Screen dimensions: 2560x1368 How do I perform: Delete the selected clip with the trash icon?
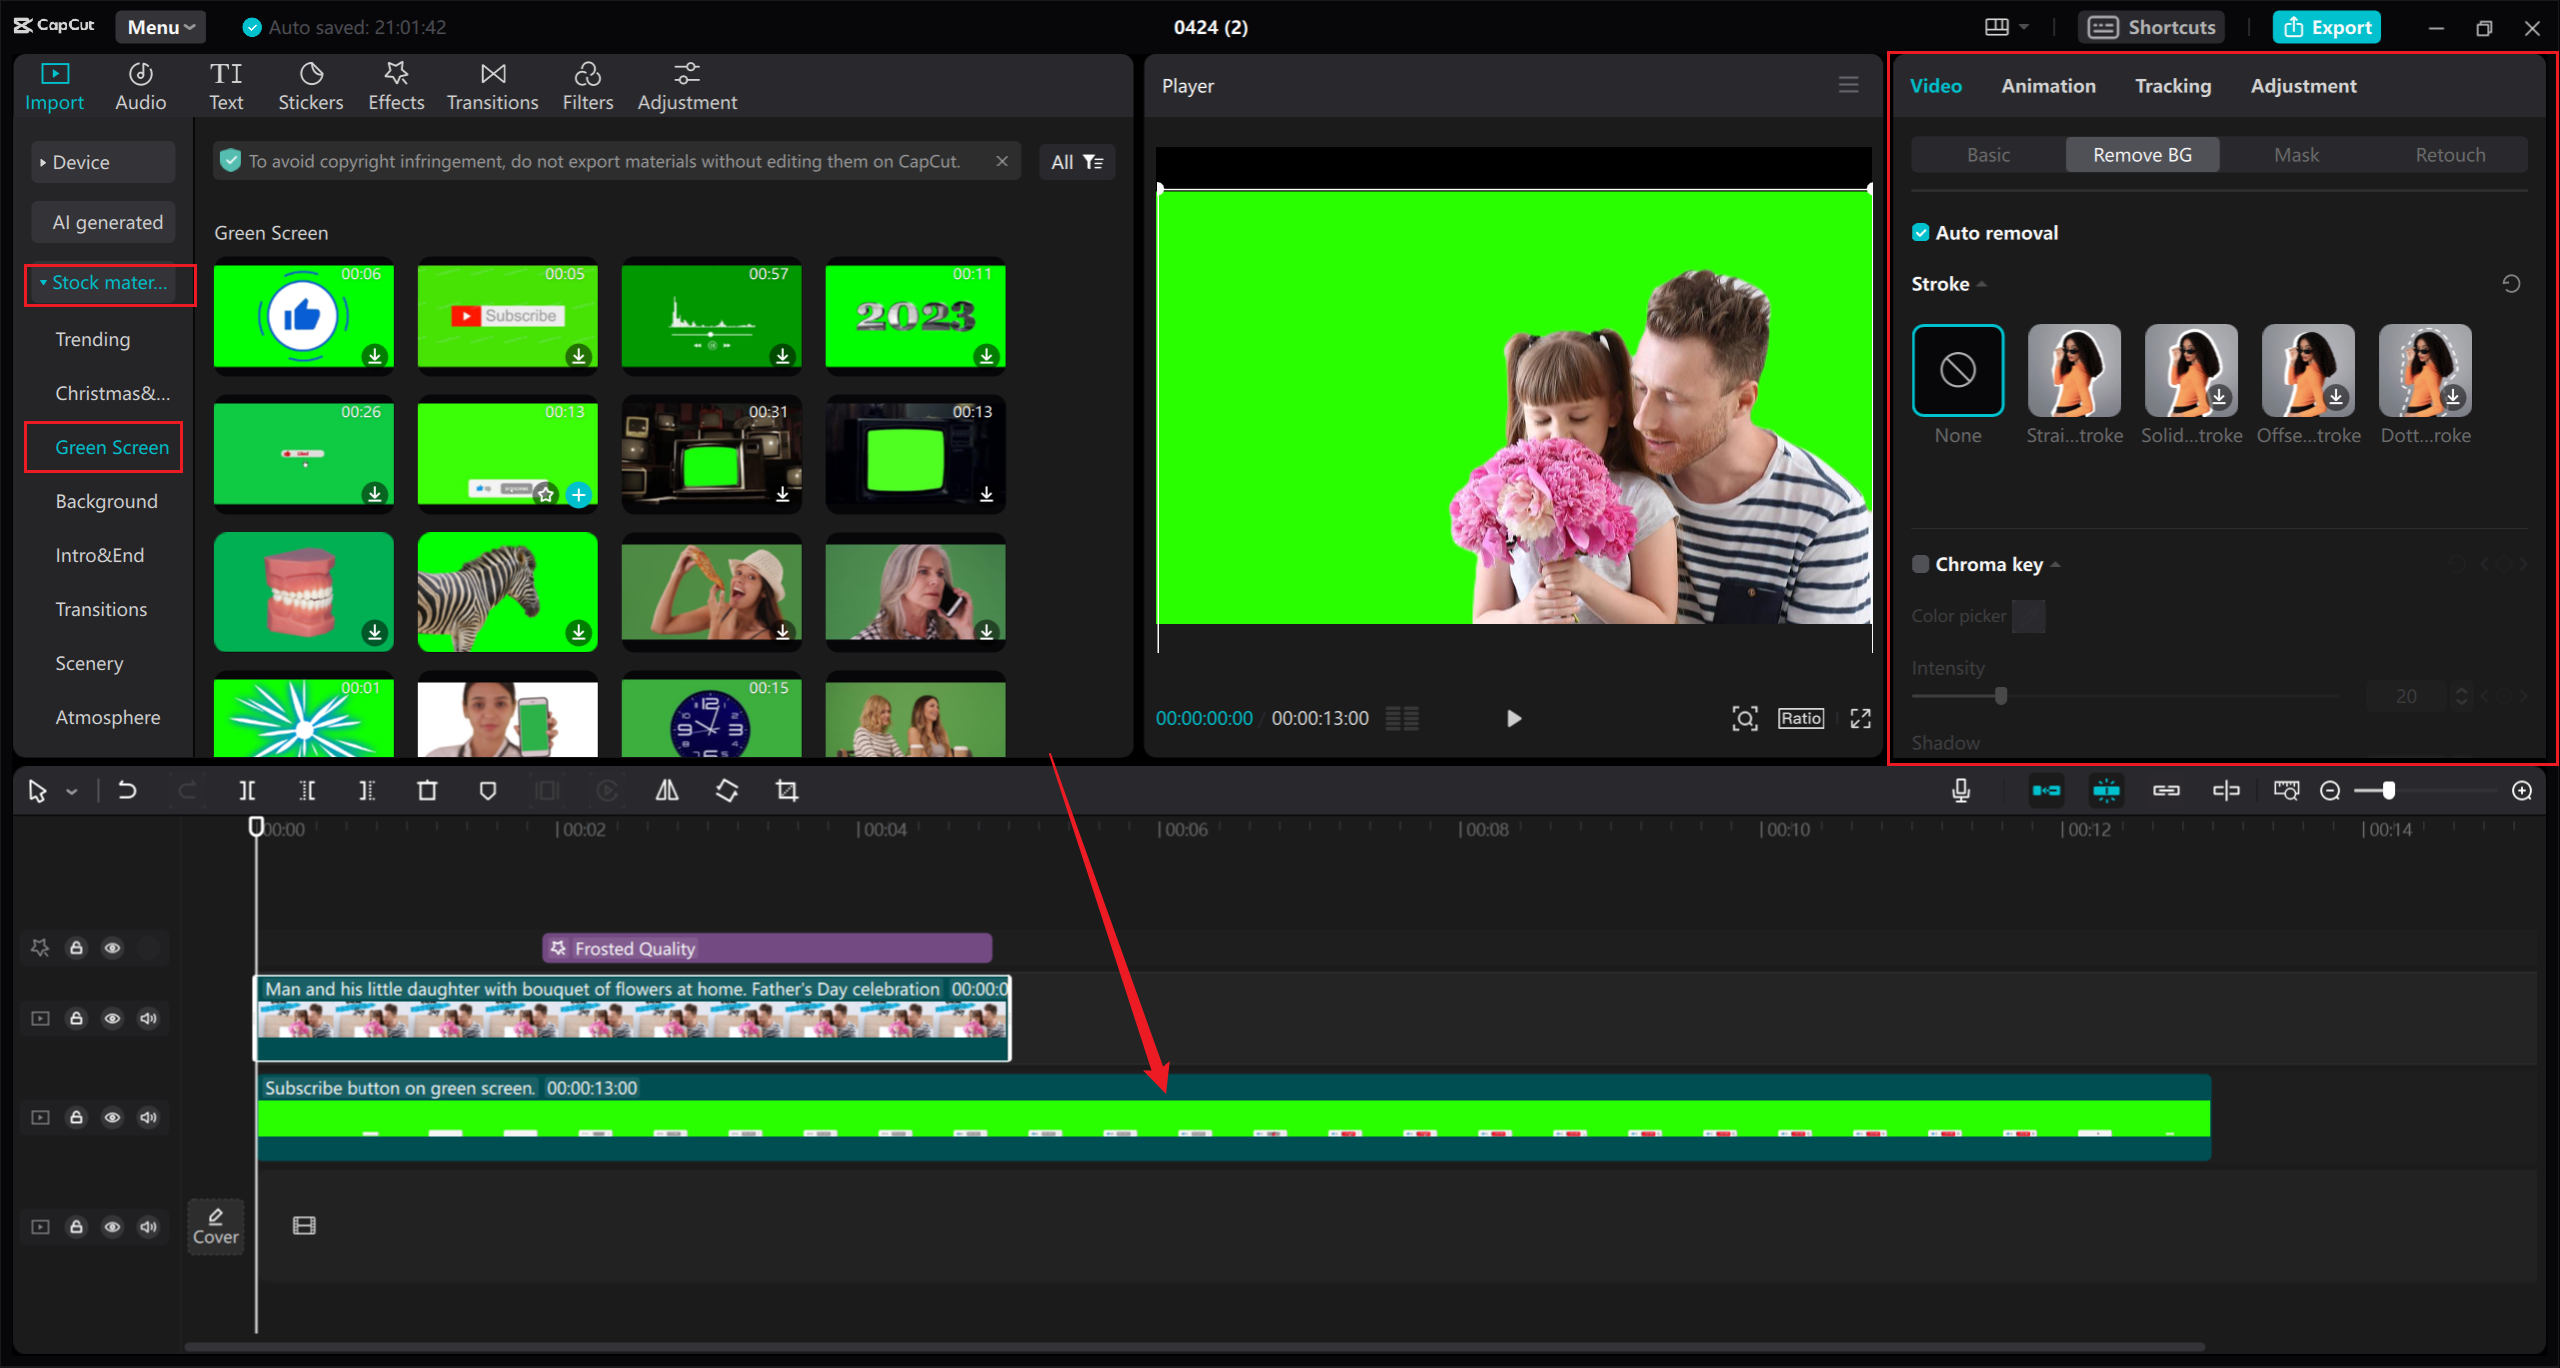click(427, 790)
